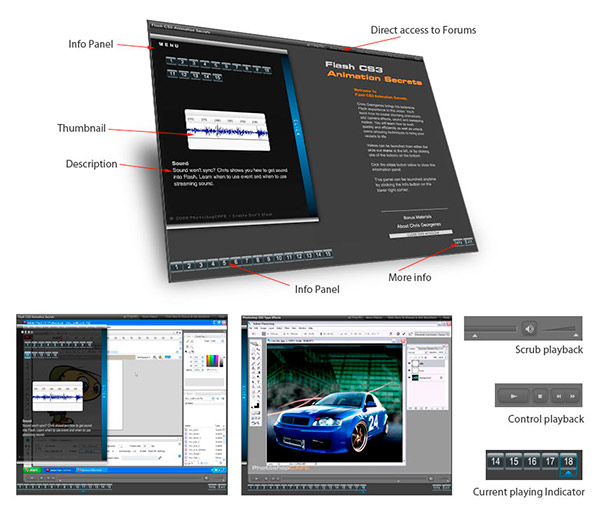
Task: Click lesson 1 in the MENU slide-out panel
Action: tap(171, 60)
